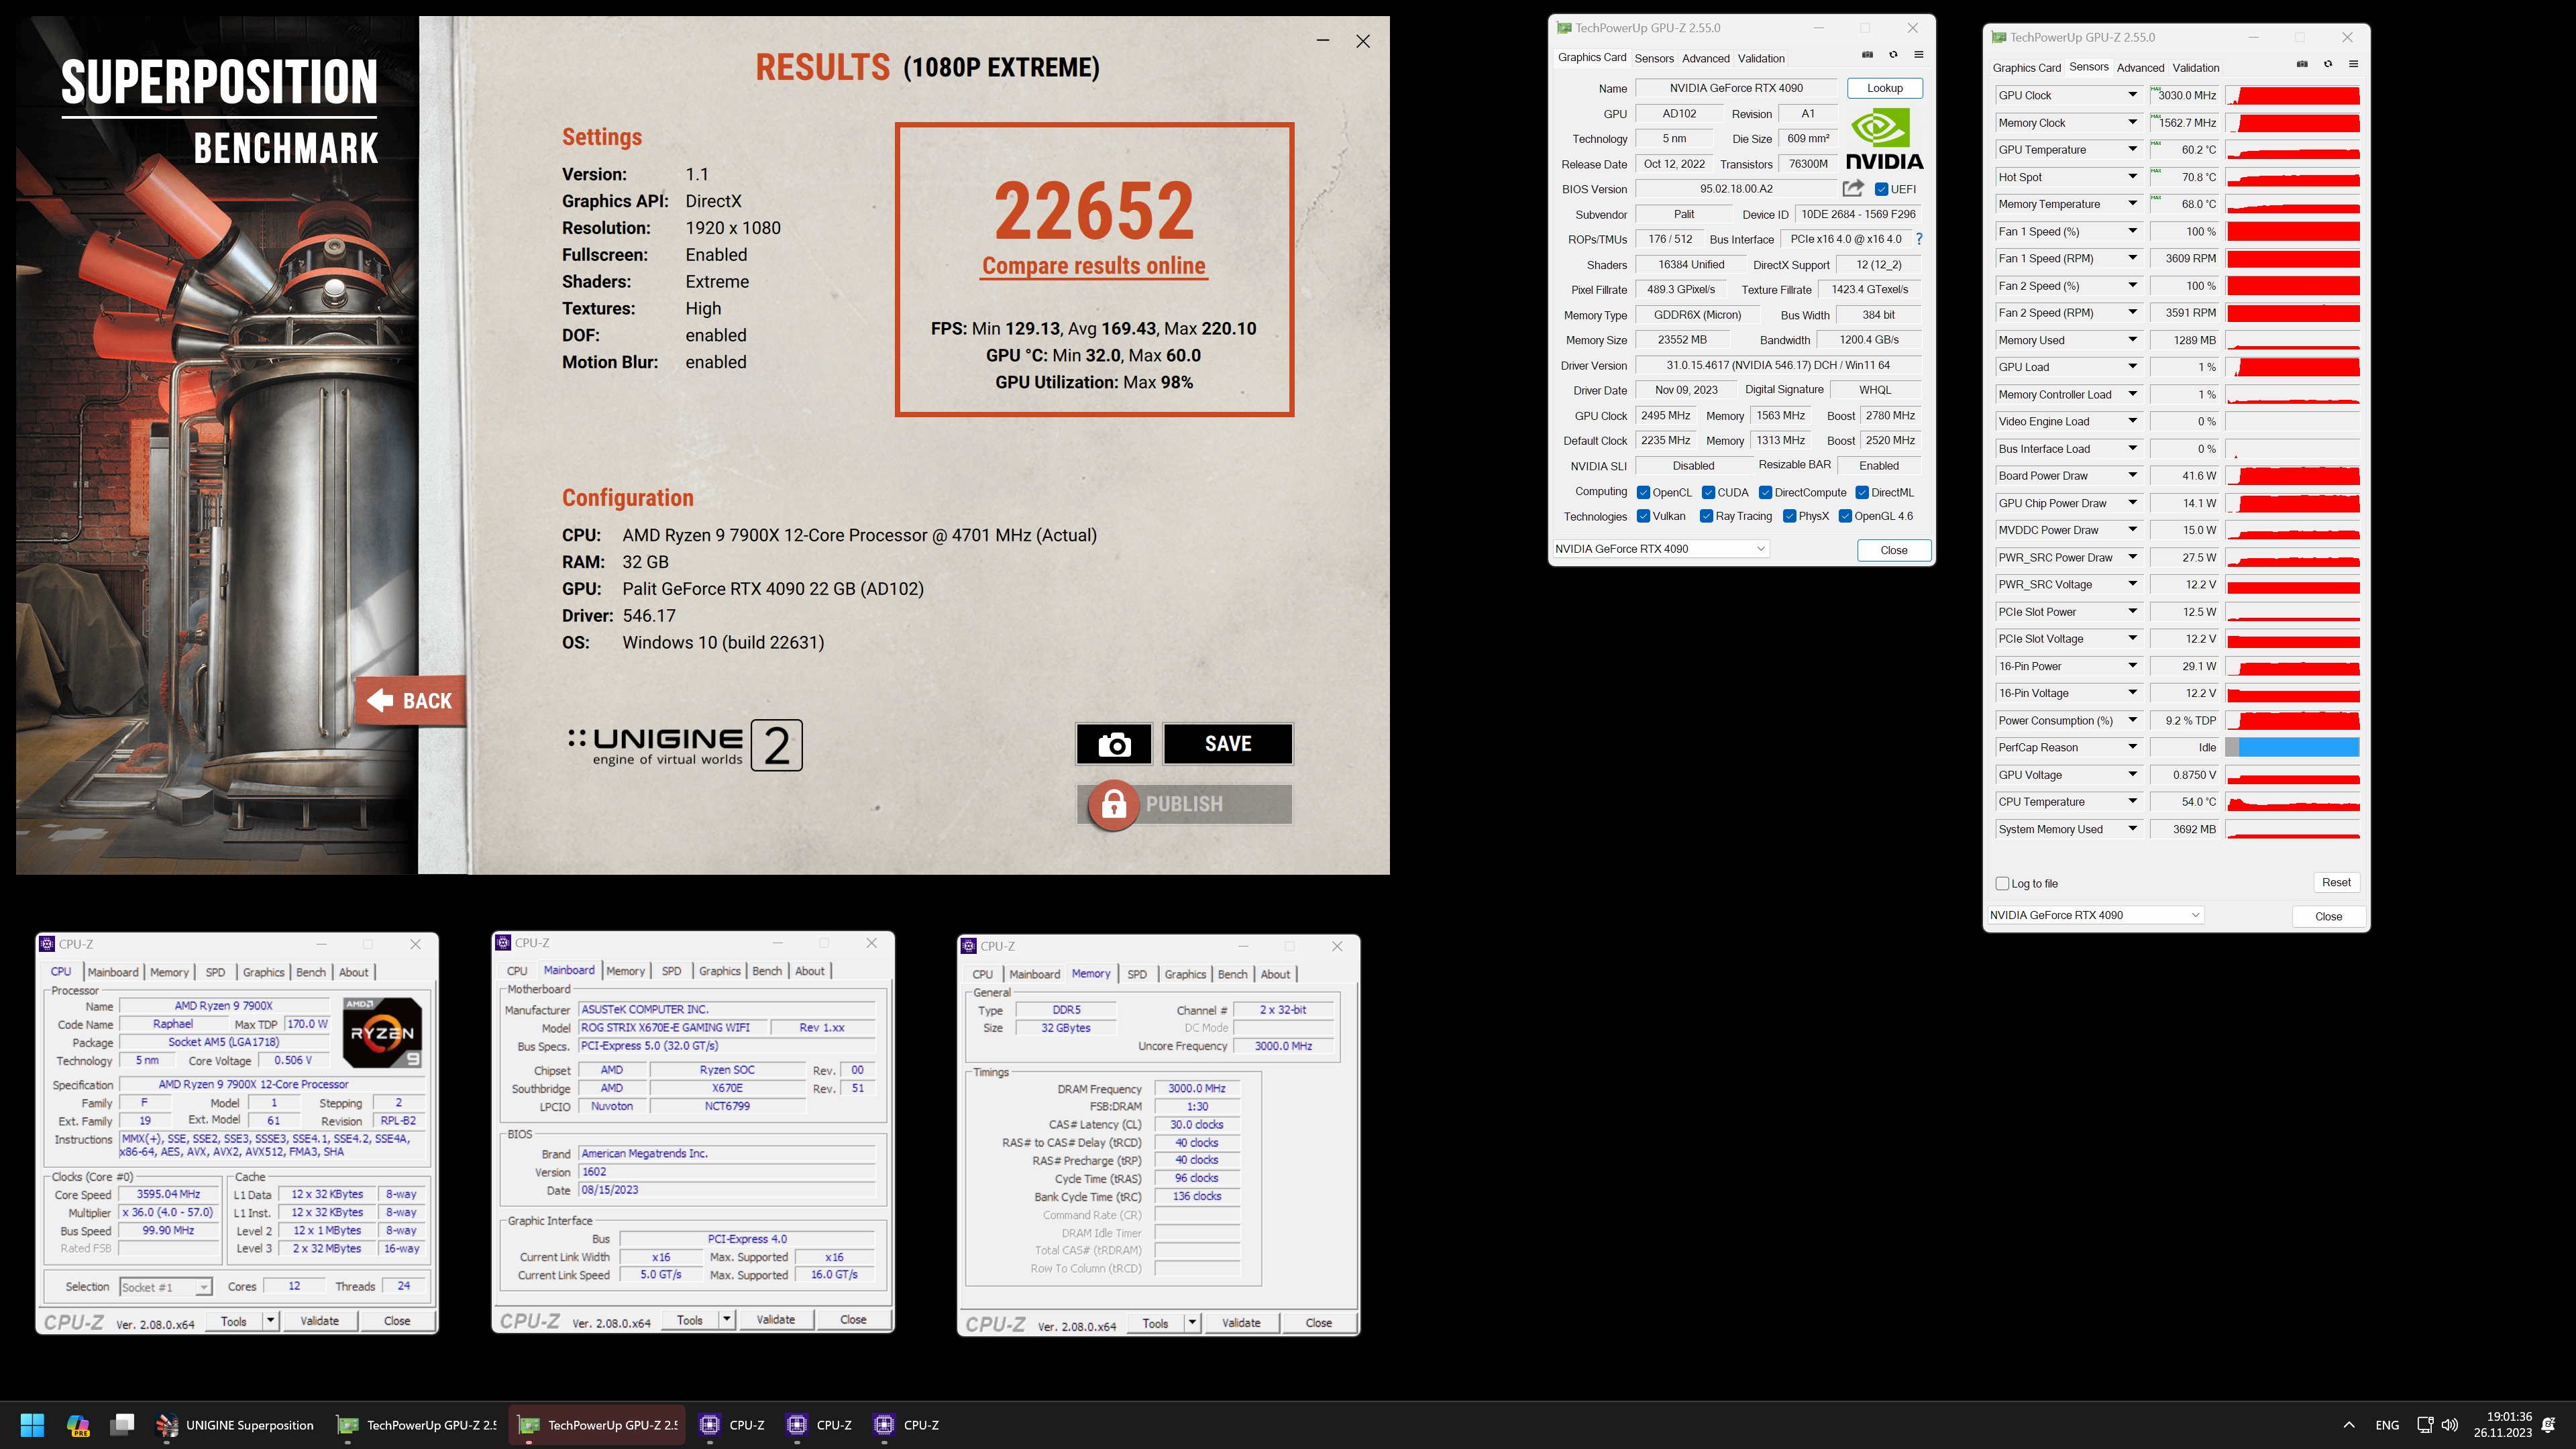Open Graphics tab in CPU-Z Mainboard window
The image size is (2576, 1449).
tap(719, 971)
